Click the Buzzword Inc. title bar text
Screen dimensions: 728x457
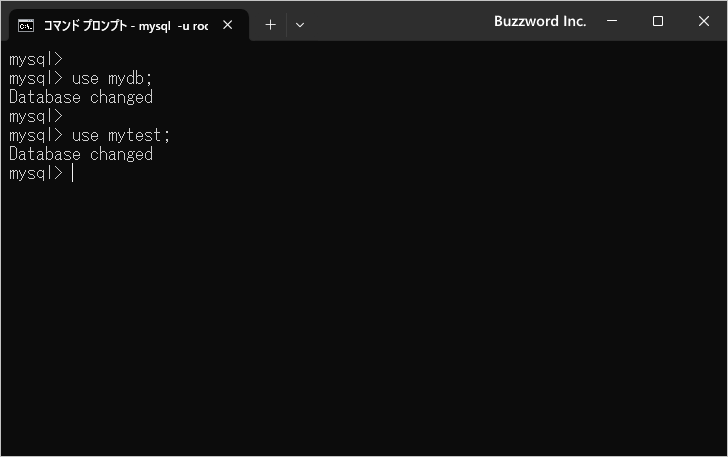540,21
